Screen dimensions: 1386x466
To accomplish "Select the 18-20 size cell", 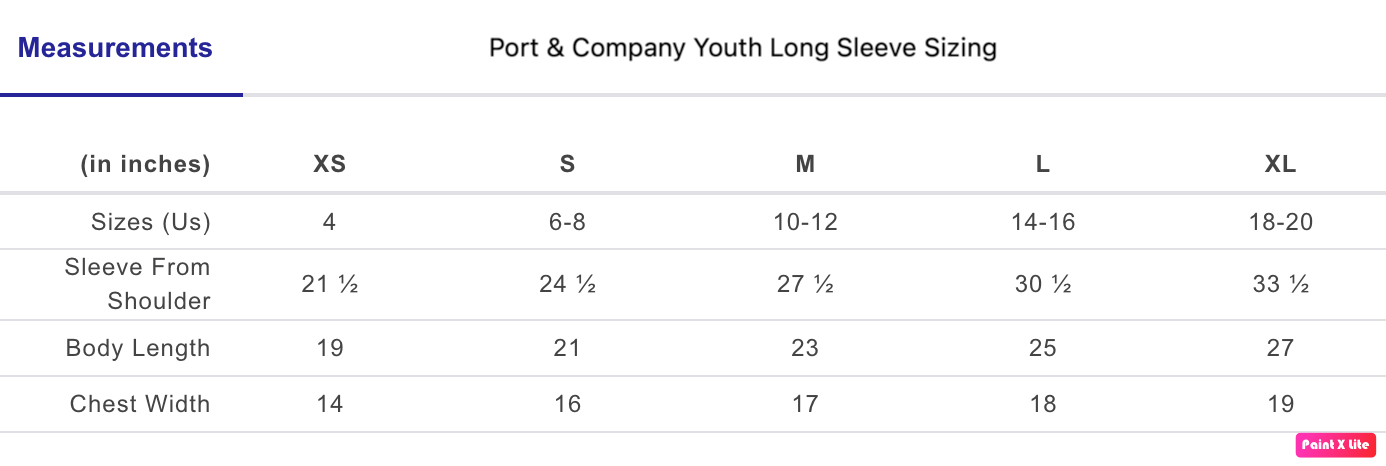I will pos(1280,222).
